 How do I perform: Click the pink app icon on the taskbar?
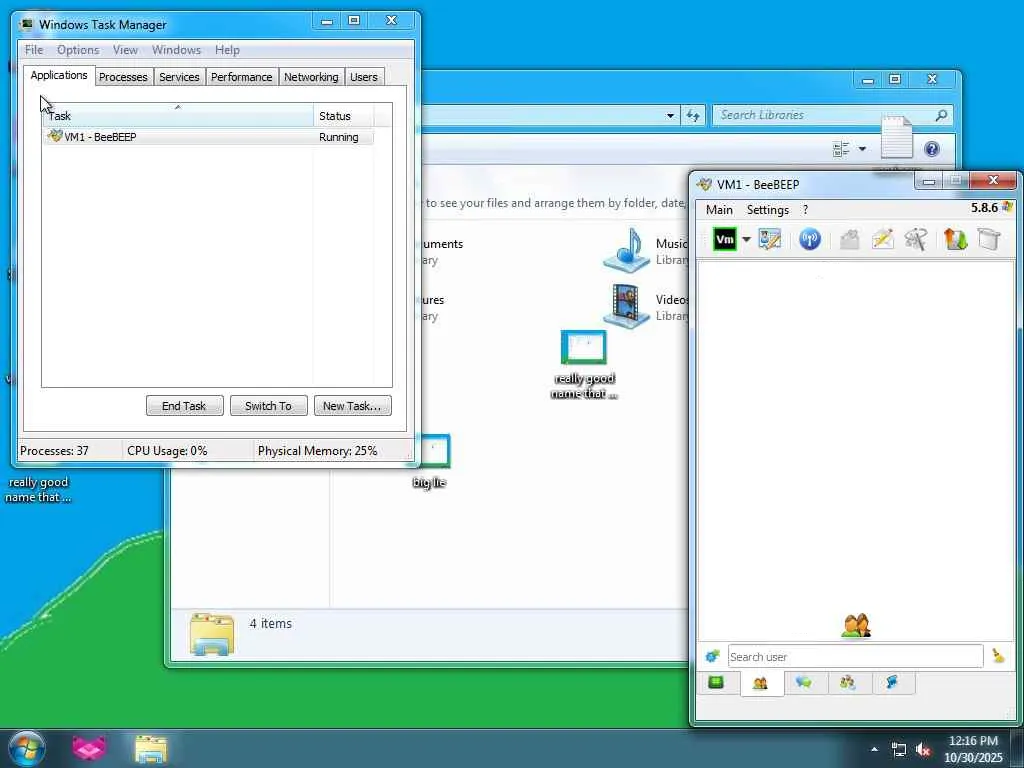tap(89, 748)
